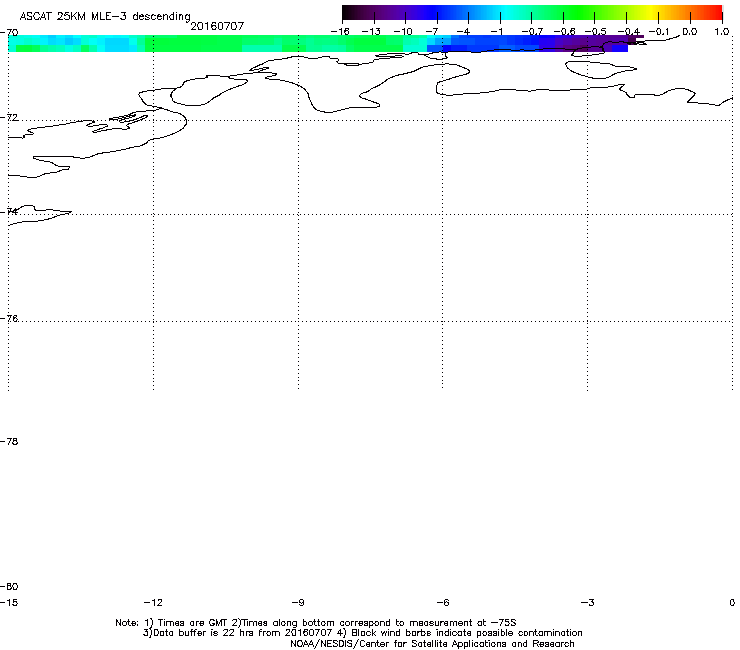740x650 pixels.
Task: Click the -3 longitude axis label
Action: point(588,602)
